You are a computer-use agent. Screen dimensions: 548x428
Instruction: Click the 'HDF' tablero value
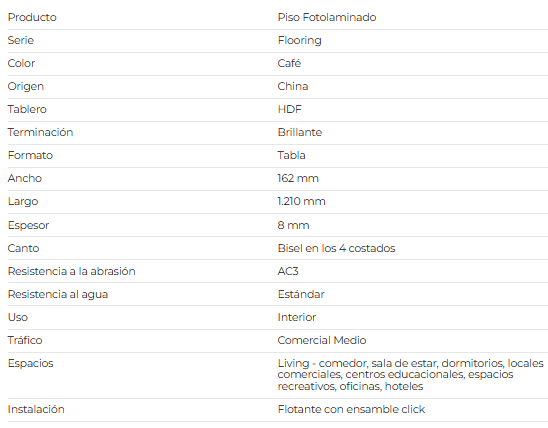[289, 109]
